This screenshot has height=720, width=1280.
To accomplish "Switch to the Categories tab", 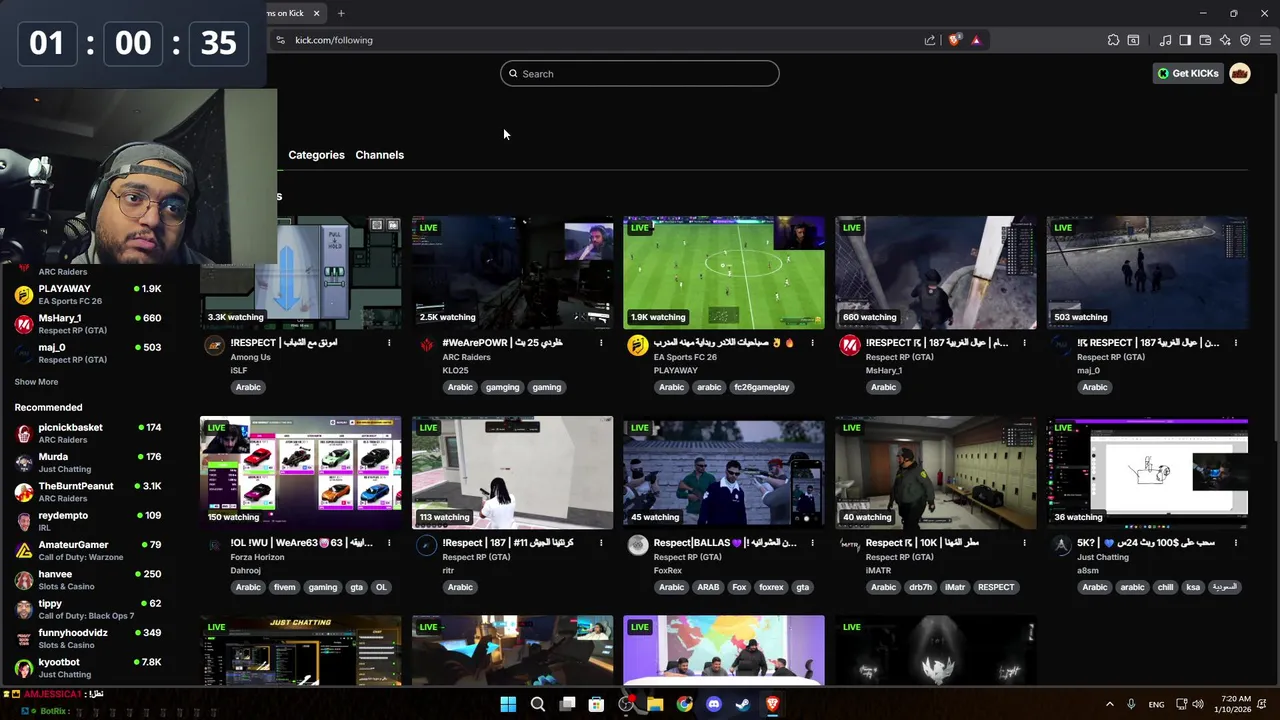I will click(316, 155).
